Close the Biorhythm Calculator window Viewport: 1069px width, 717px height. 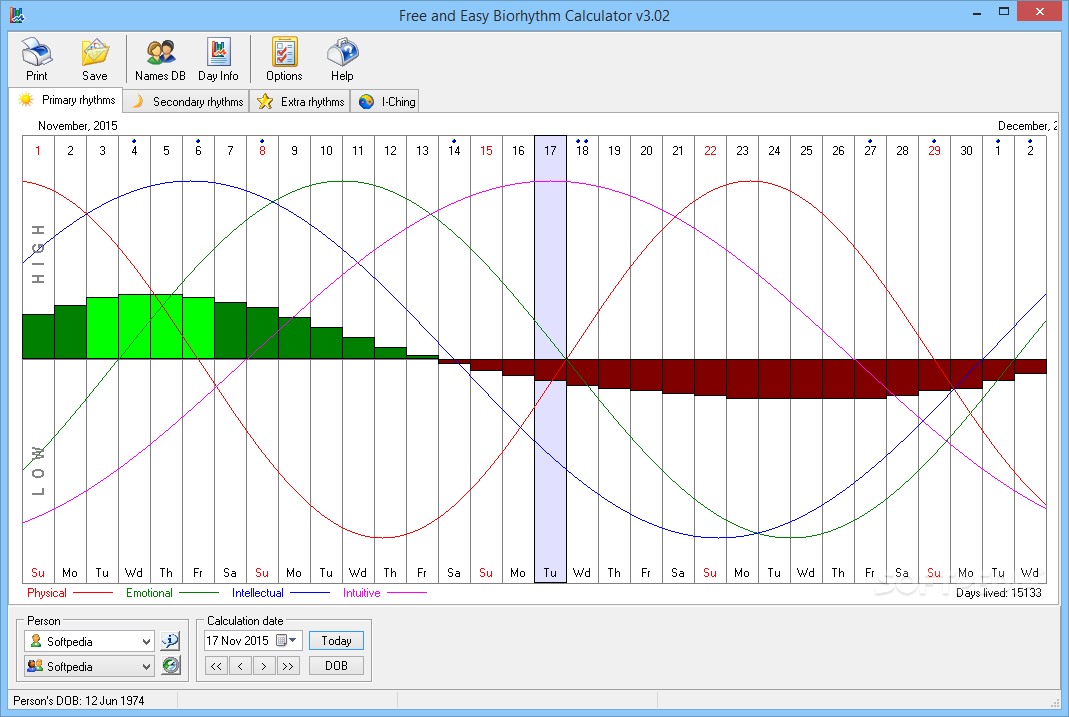(1040, 12)
